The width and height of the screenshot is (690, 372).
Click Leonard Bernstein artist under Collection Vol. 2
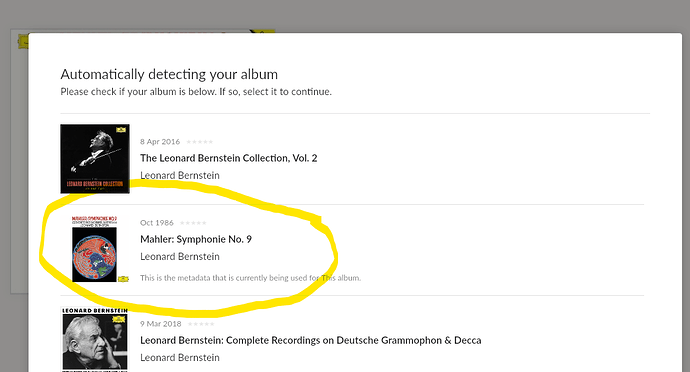180,175
